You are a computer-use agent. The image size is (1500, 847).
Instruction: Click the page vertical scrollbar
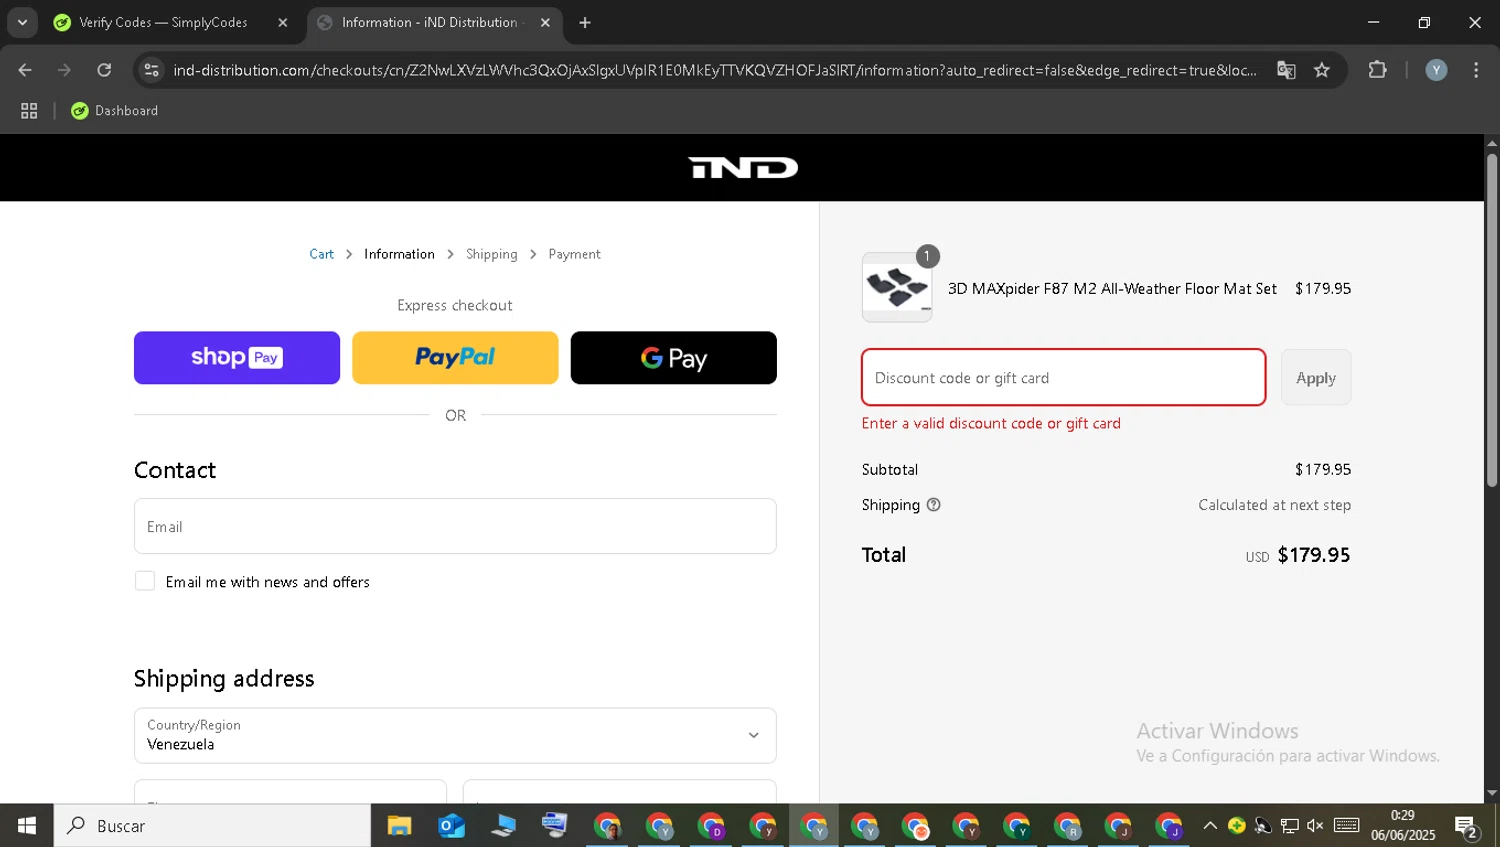1491,320
